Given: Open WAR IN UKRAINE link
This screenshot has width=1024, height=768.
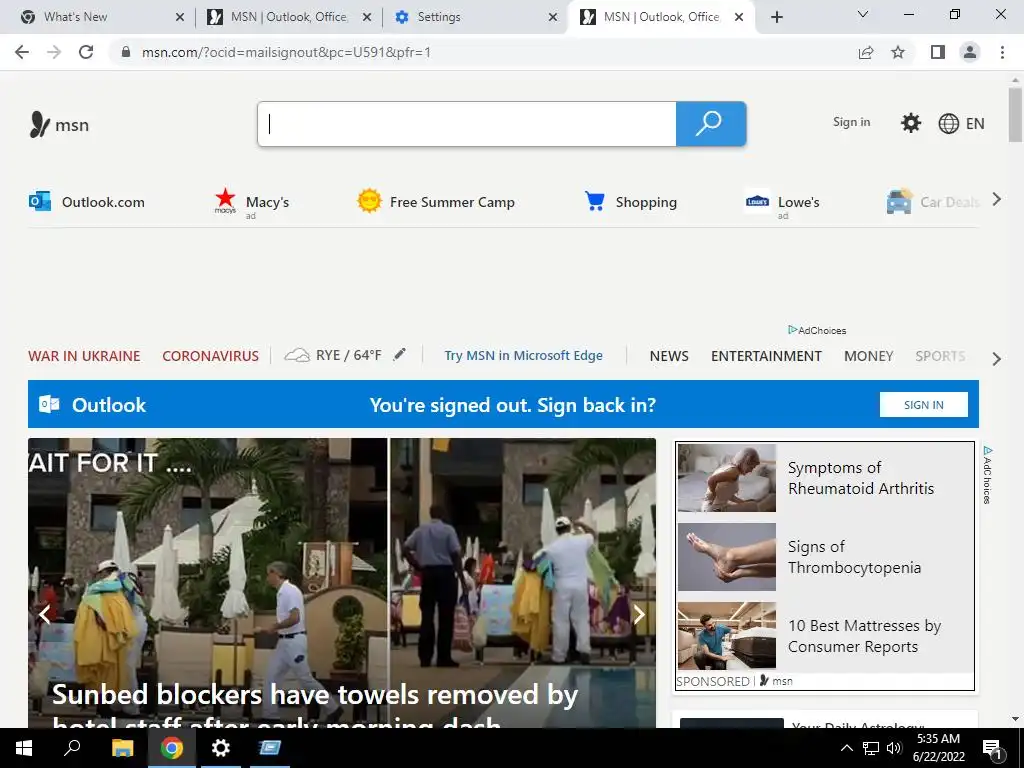Looking at the screenshot, I should pos(84,356).
